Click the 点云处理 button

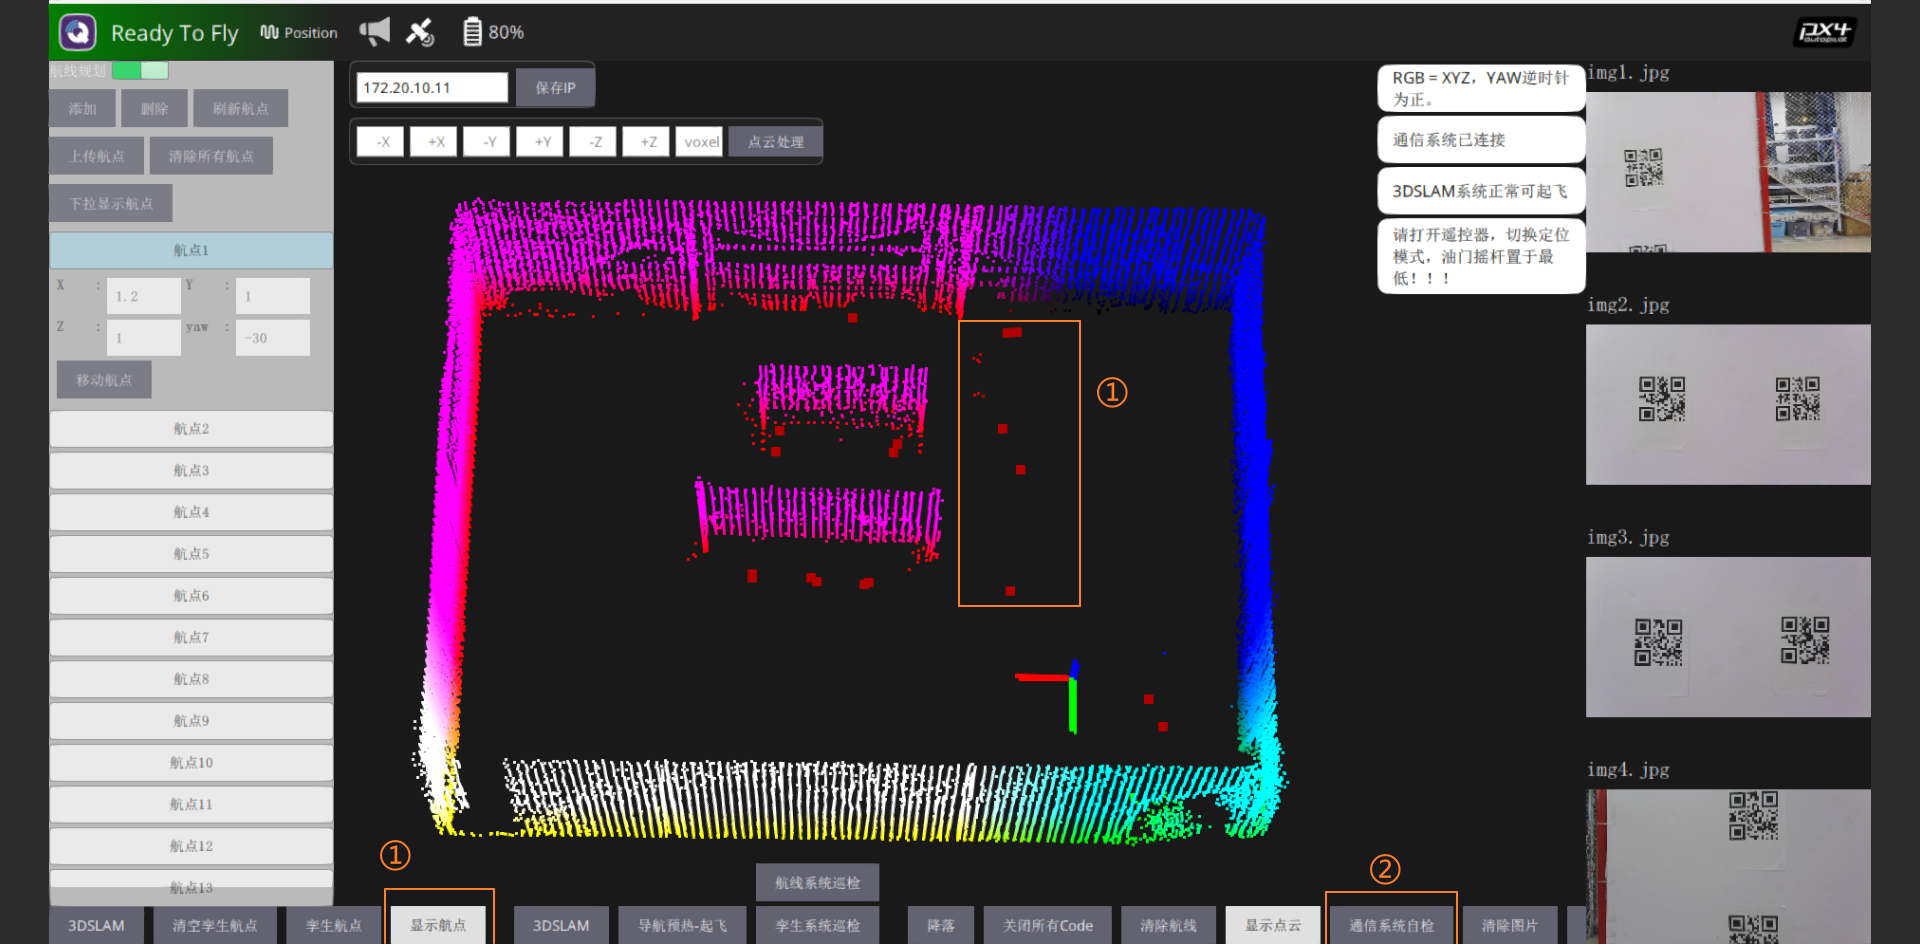tap(776, 142)
